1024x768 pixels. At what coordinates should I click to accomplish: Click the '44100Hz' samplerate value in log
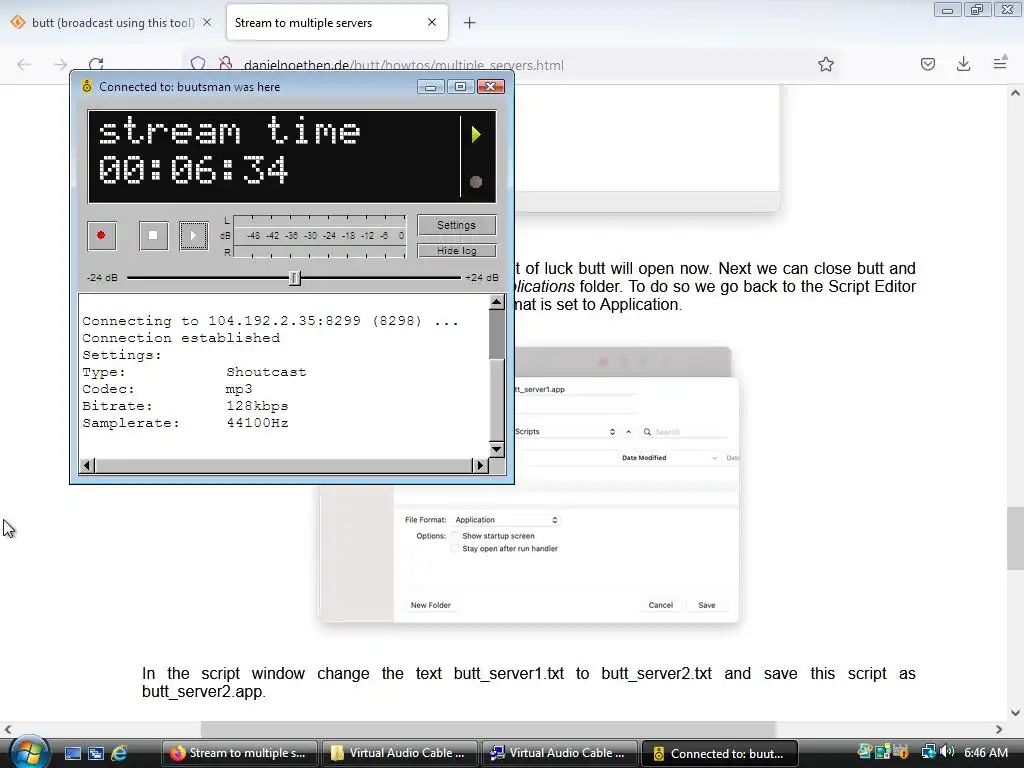(x=257, y=423)
